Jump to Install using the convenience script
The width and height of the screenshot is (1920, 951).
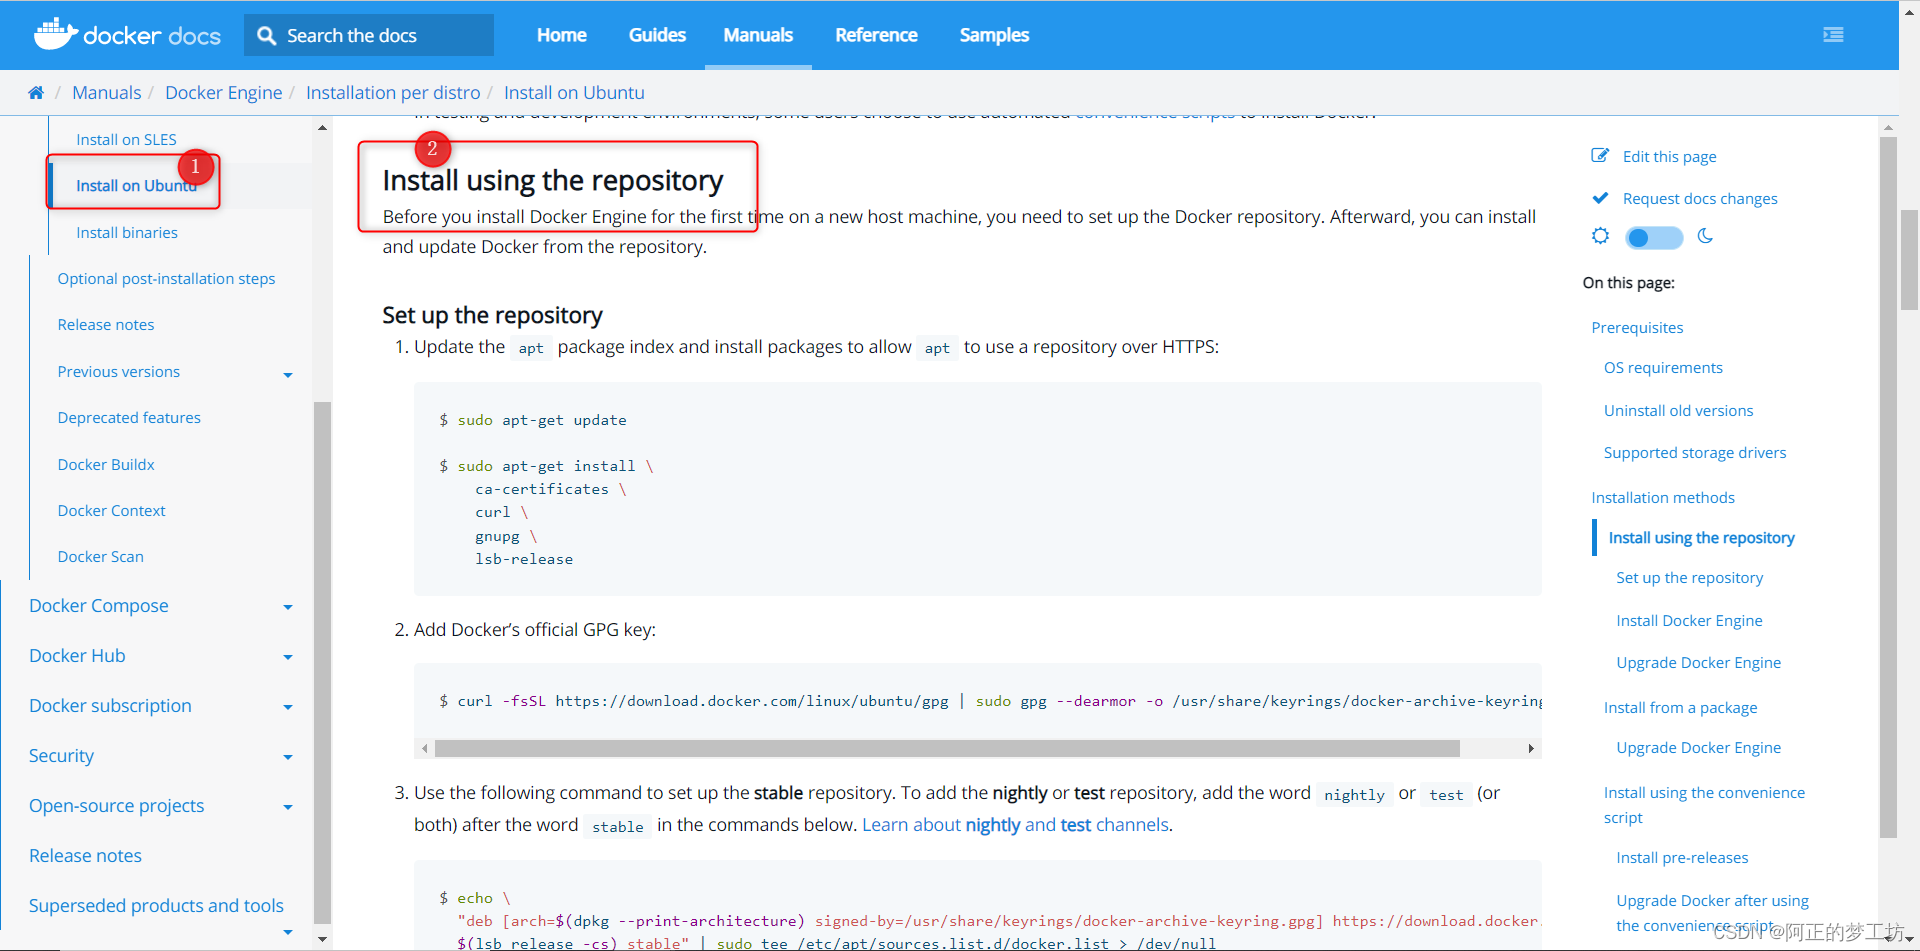click(1704, 805)
